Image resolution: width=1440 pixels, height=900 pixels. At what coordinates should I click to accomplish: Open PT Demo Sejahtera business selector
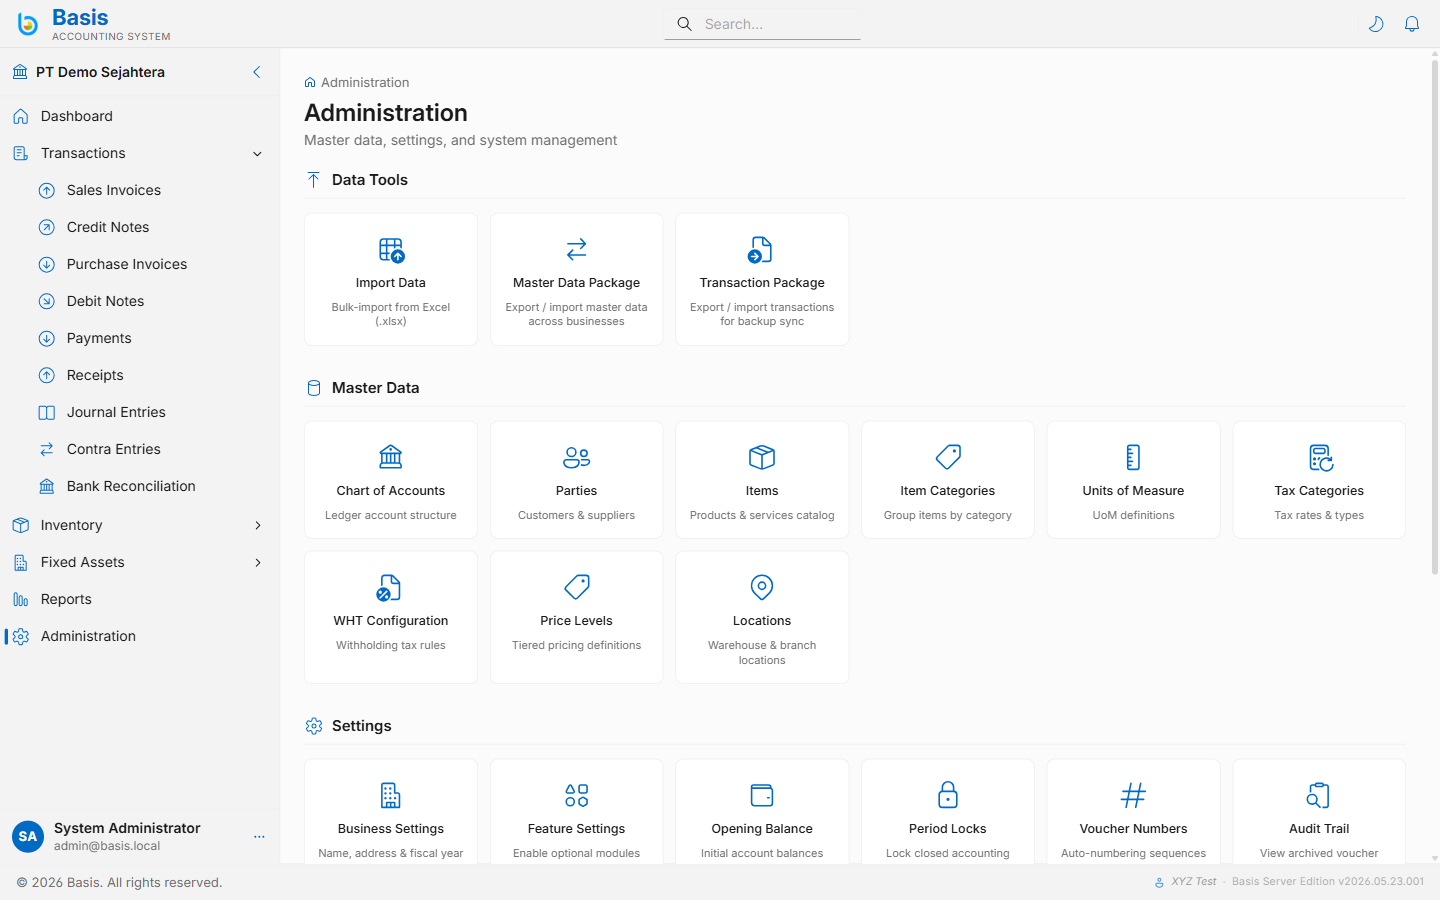pyautogui.click(x=100, y=72)
